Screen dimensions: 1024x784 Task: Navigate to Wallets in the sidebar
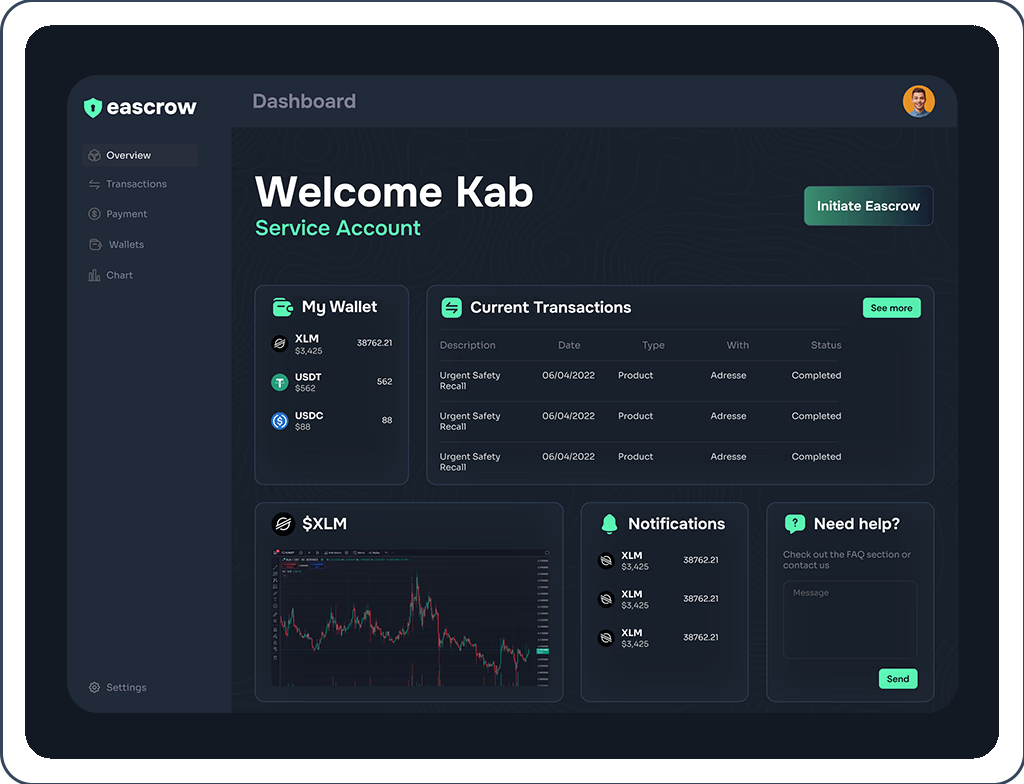126,245
